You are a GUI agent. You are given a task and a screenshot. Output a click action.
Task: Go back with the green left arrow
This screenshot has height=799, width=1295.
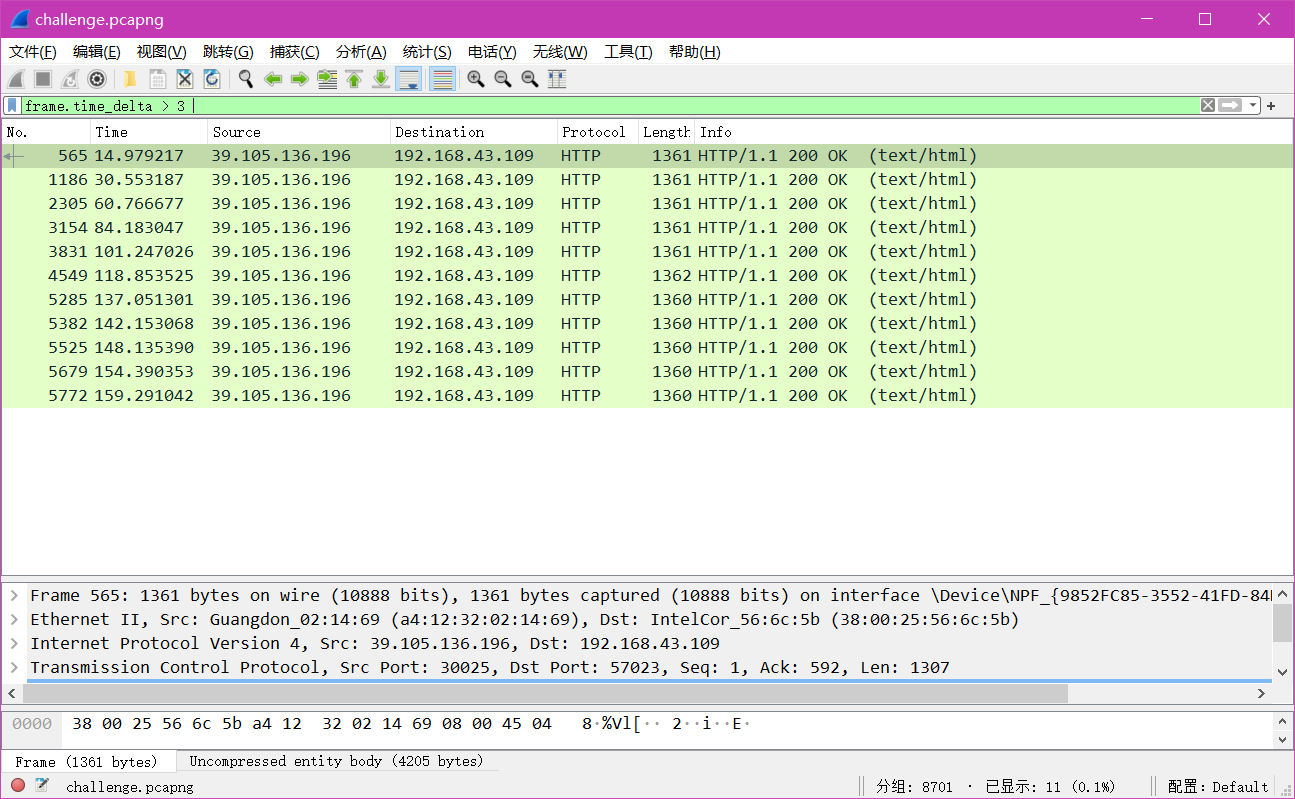click(x=272, y=79)
